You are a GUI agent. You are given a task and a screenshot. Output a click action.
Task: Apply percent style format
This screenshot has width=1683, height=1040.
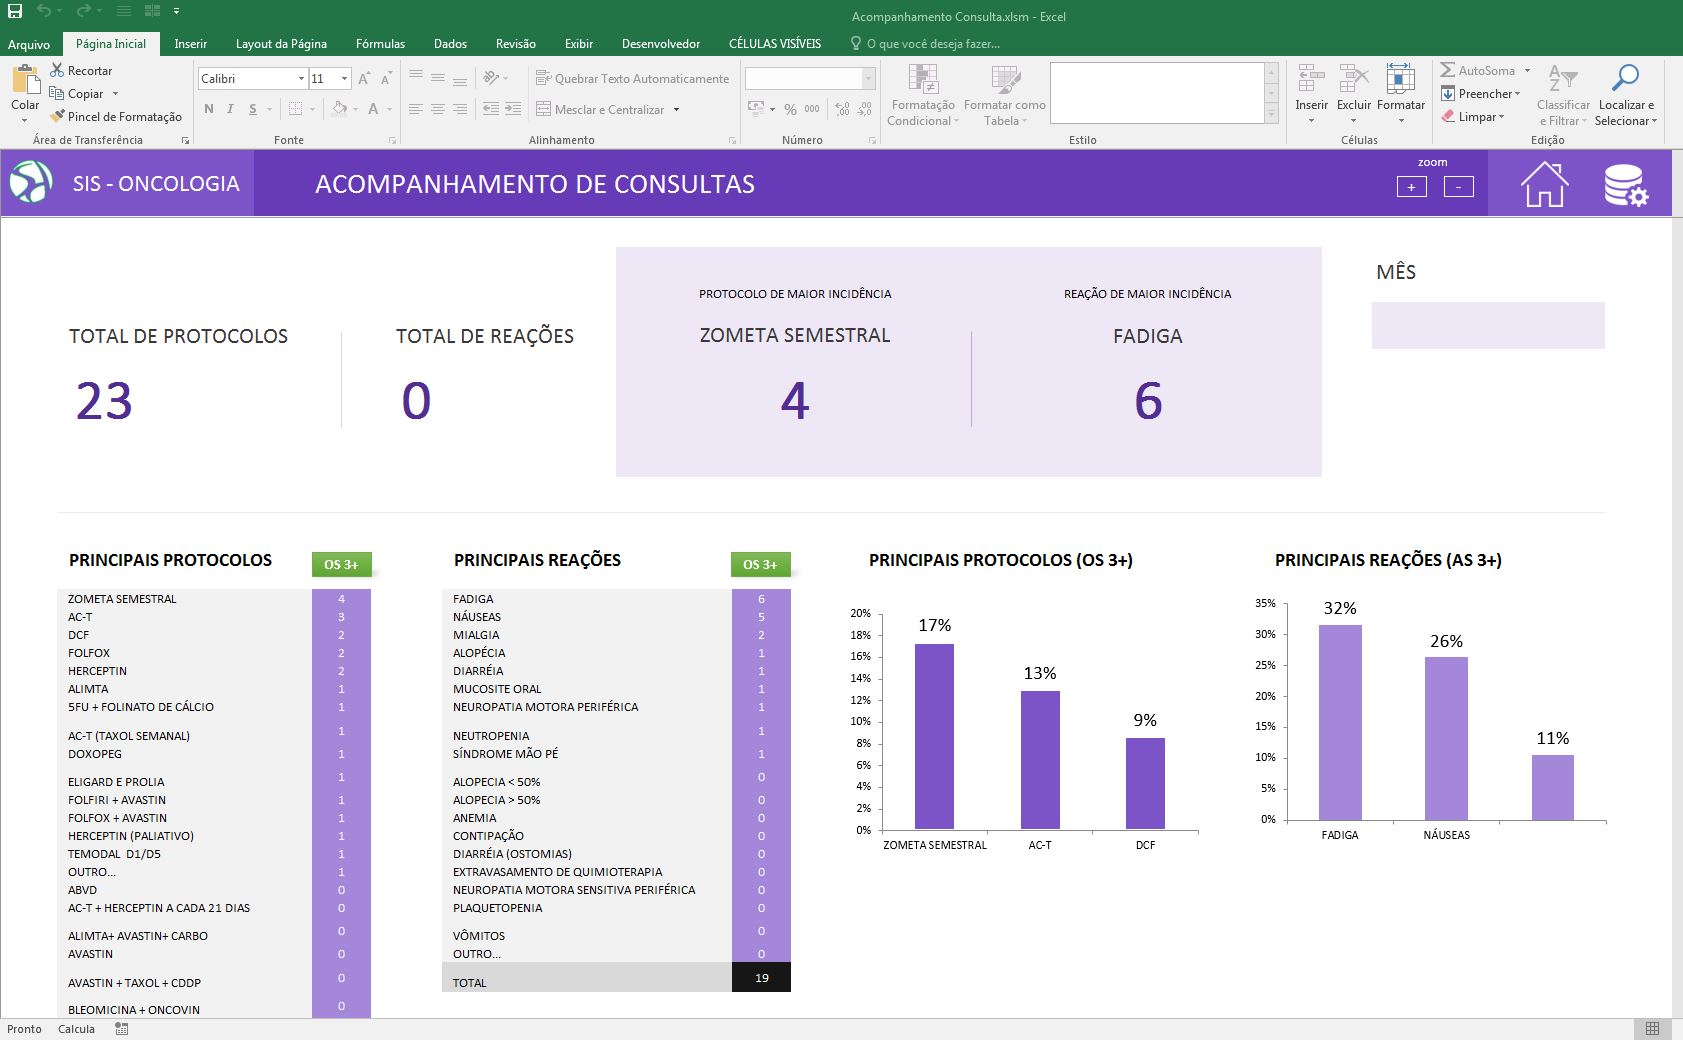click(x=790, y=109)
